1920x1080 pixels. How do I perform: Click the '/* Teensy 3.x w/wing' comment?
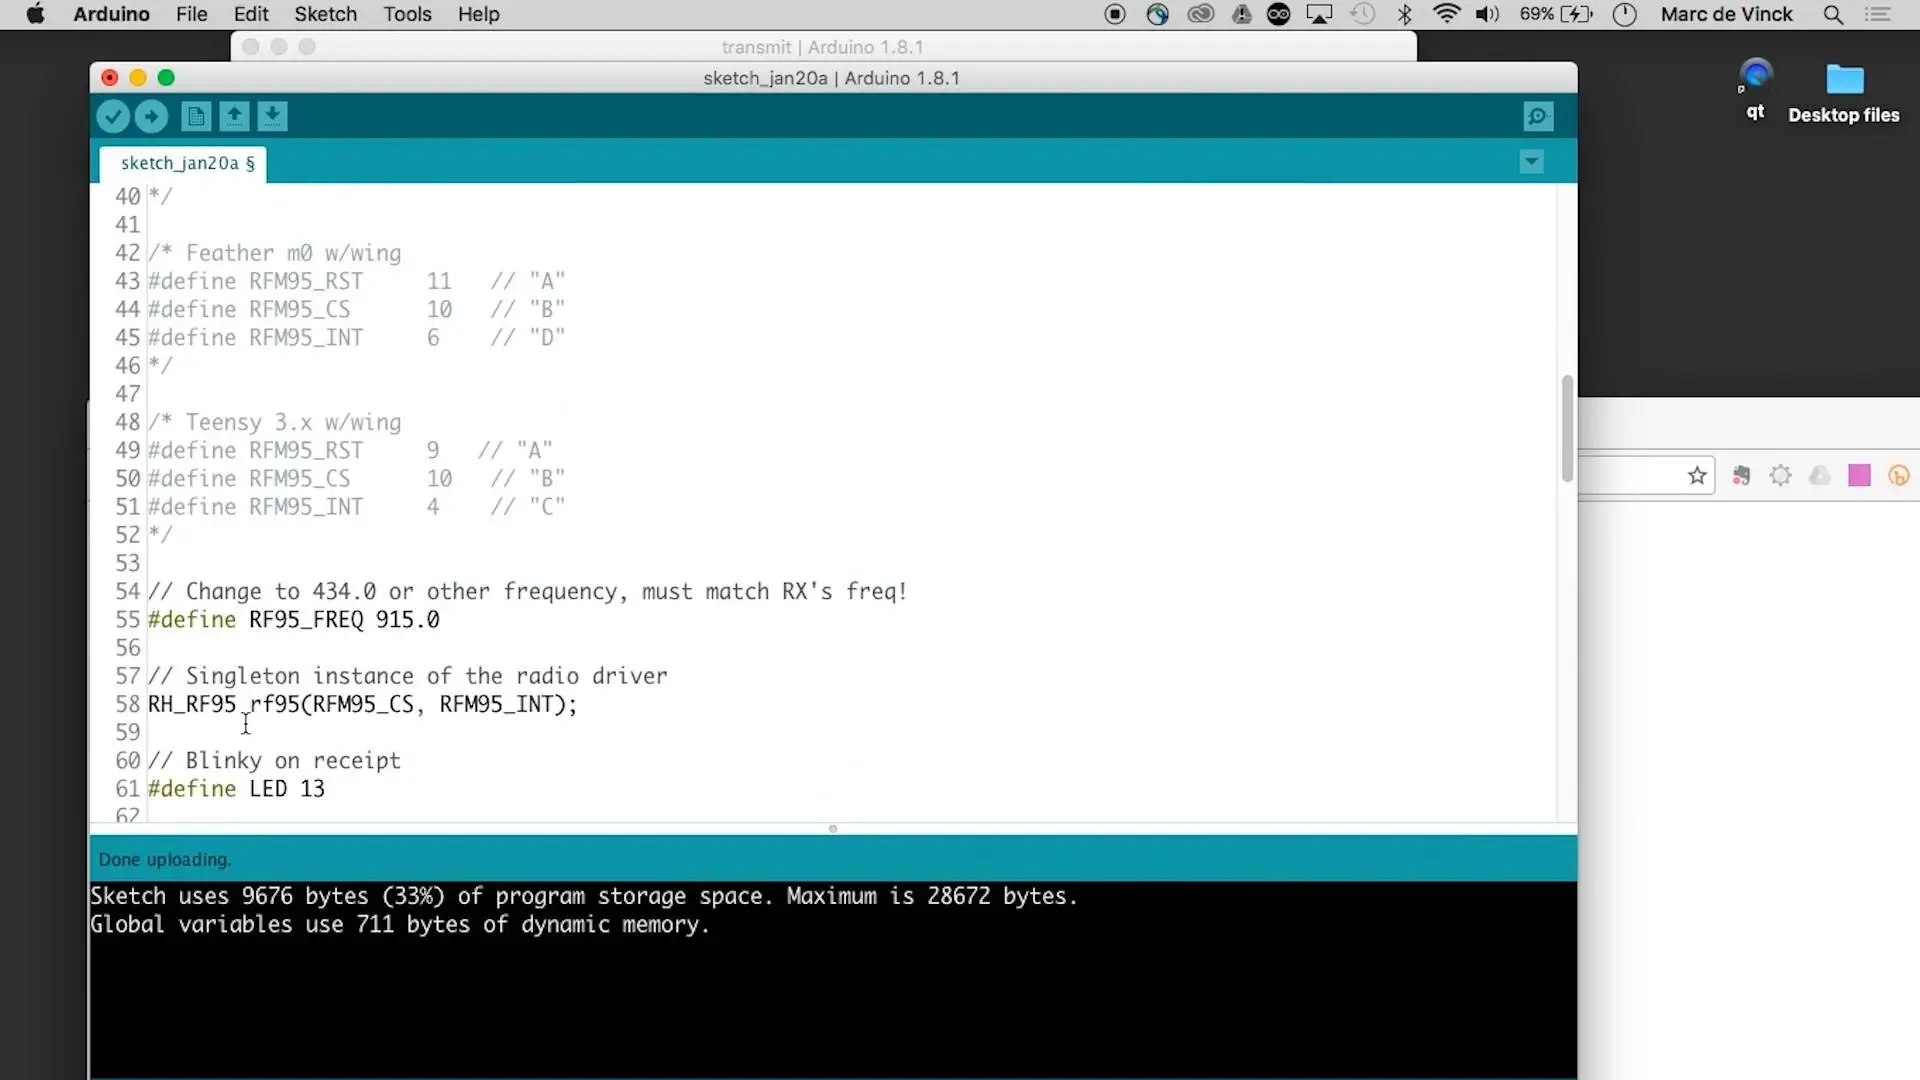coord(274,423)
